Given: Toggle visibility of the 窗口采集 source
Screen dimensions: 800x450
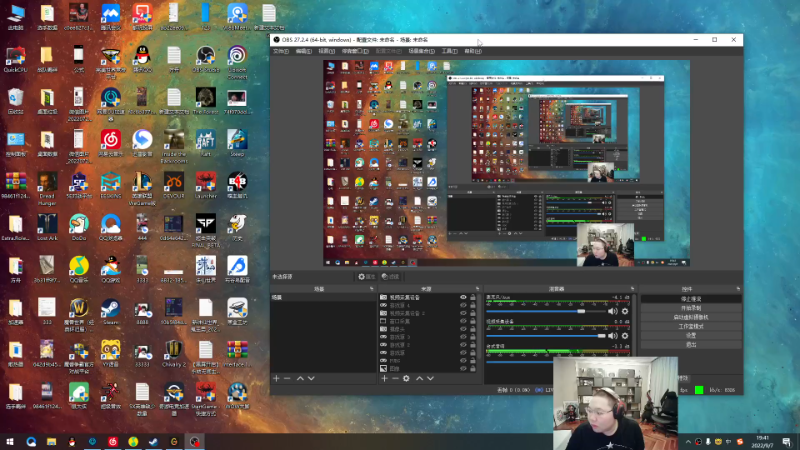Looking at the screenshot, I should (463, 321).
